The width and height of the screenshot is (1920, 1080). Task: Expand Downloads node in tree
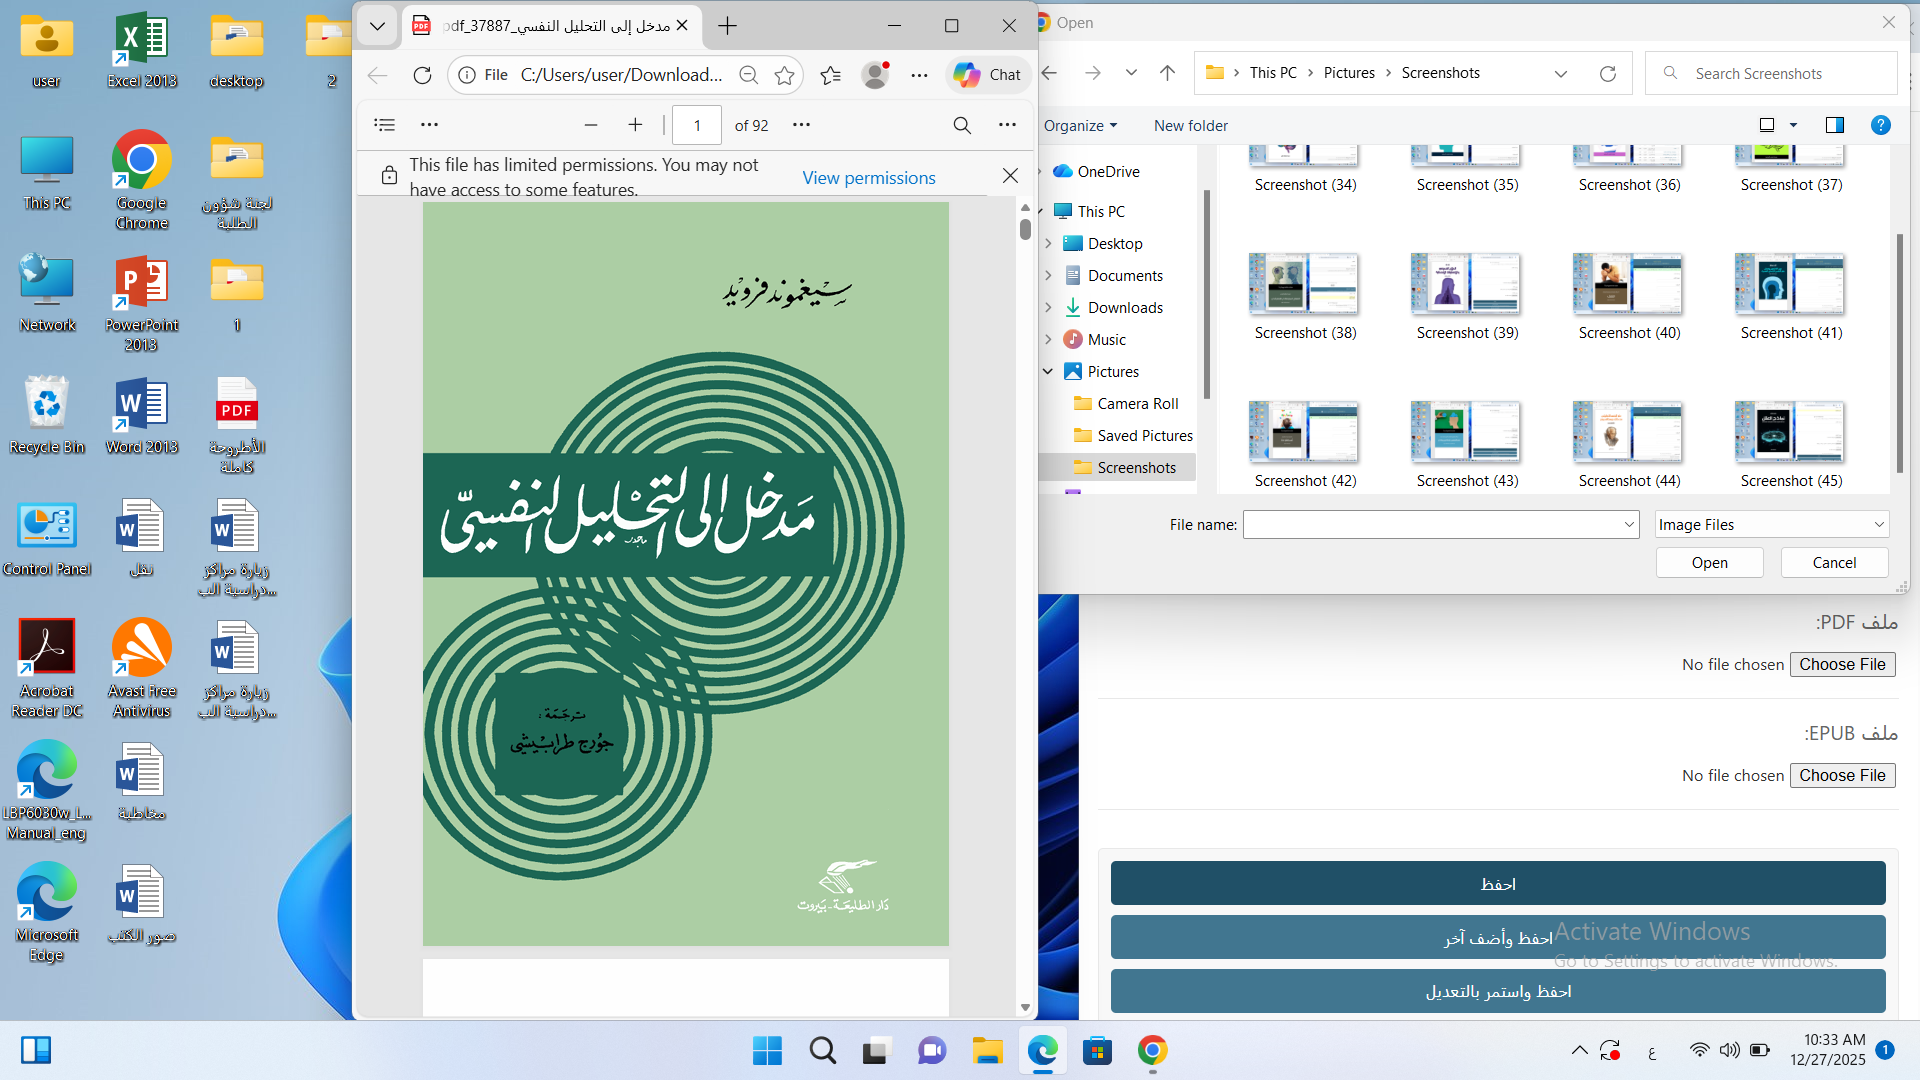[x=1048, y=308]
